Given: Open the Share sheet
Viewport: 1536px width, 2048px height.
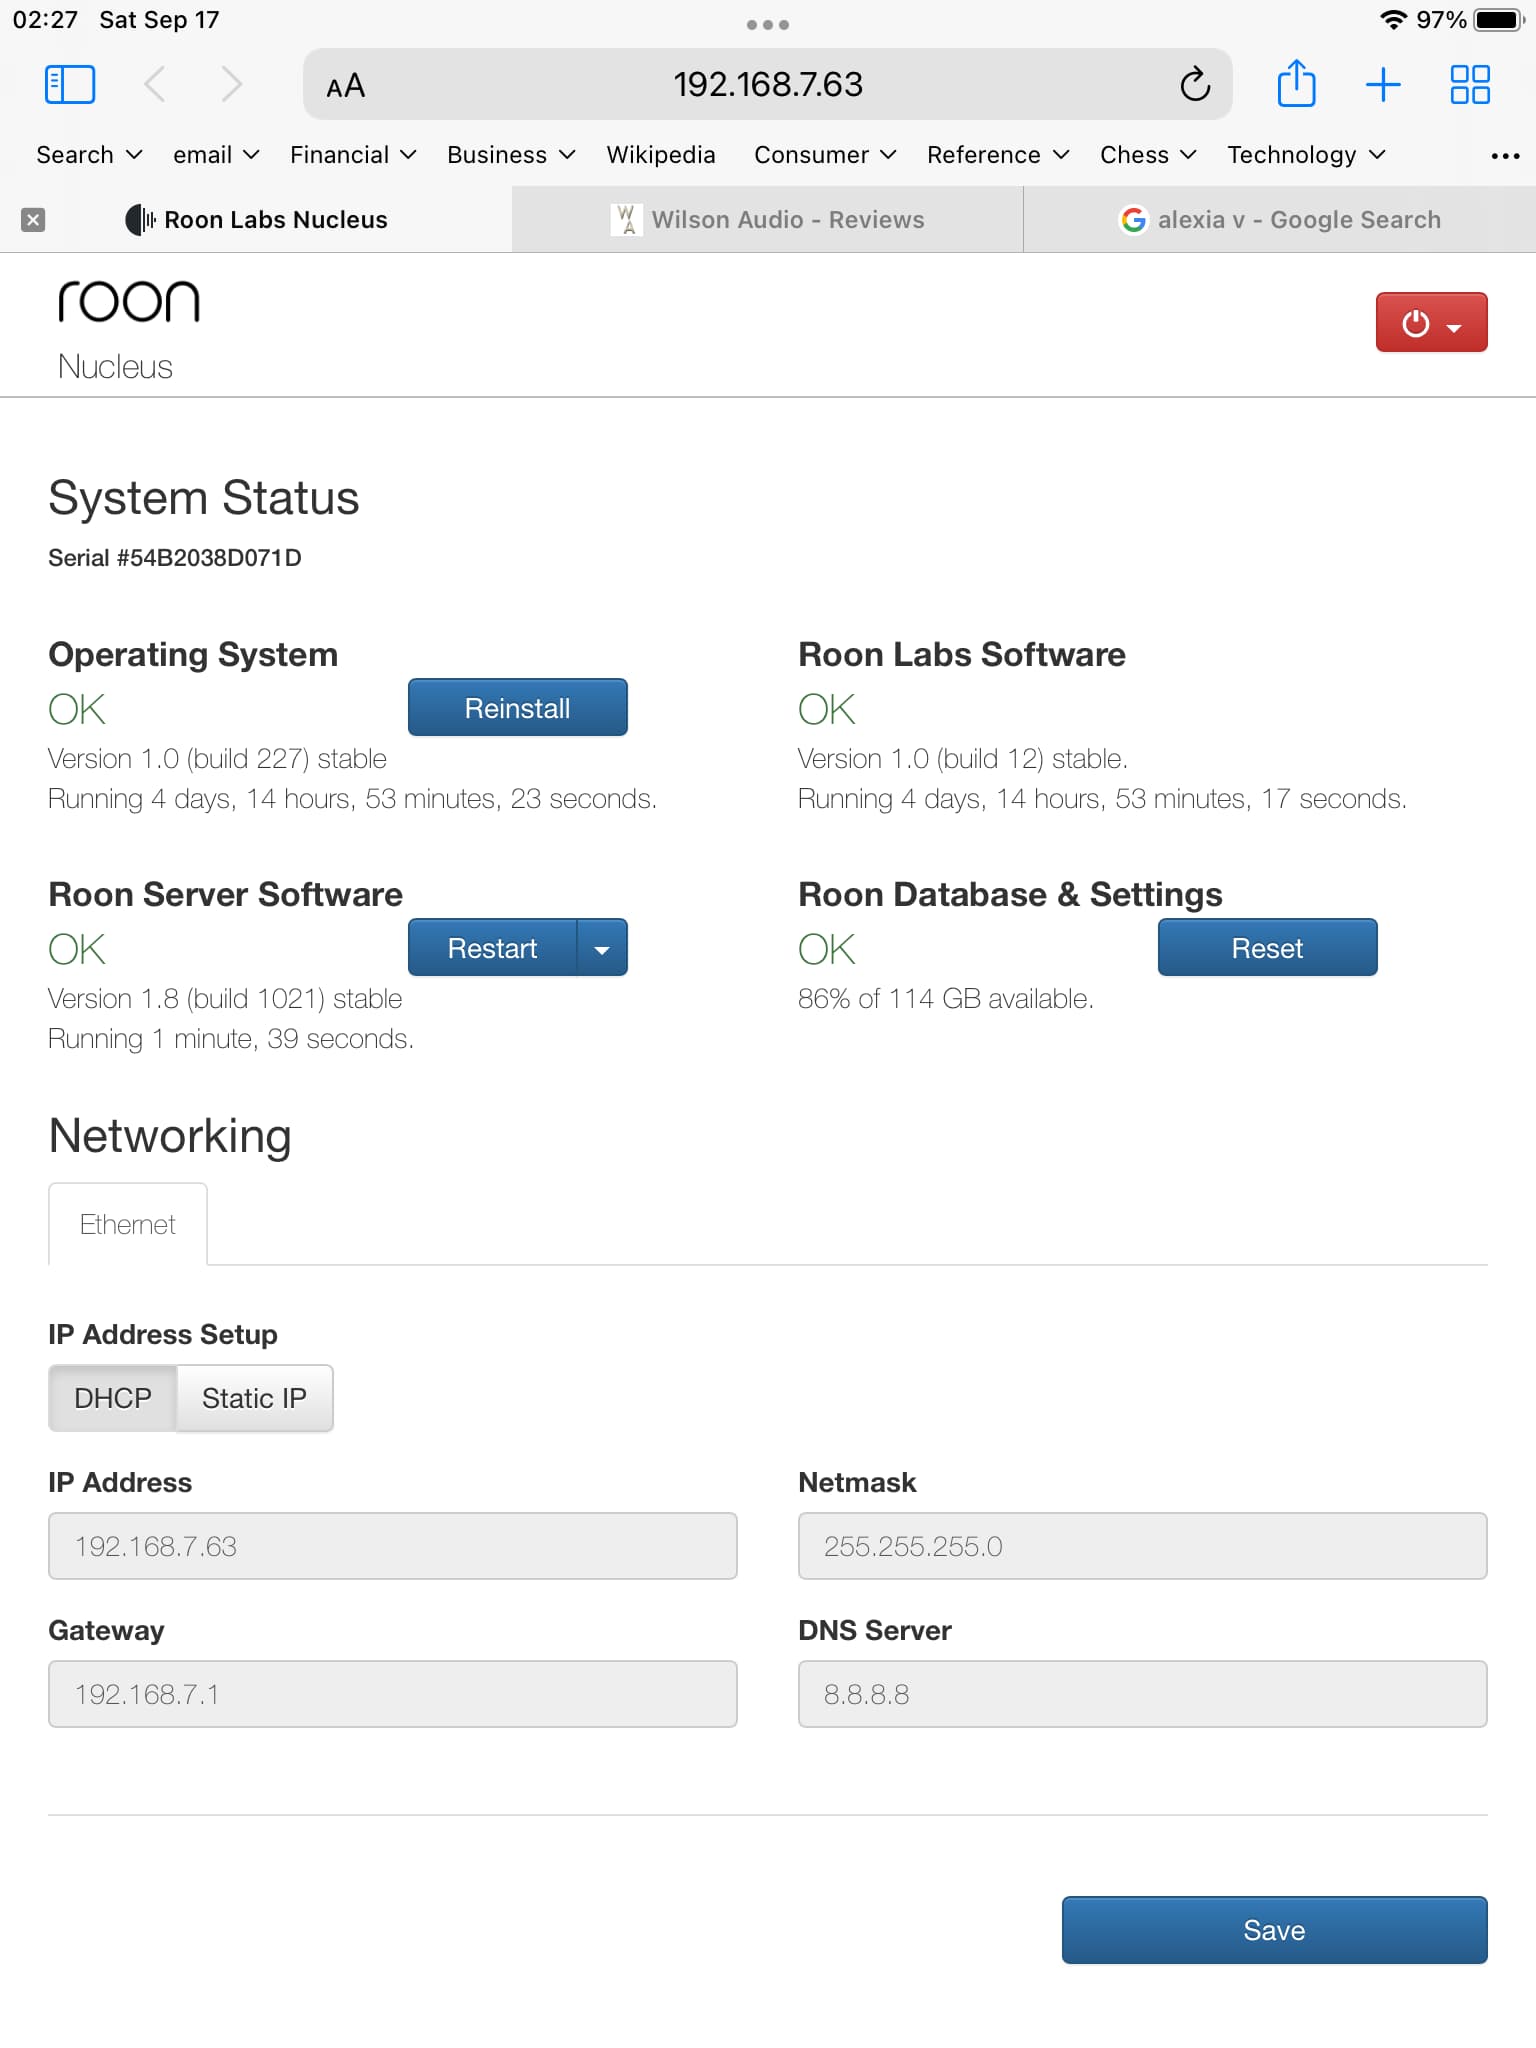Looking at the screenshot, I should click(1296, 83).
